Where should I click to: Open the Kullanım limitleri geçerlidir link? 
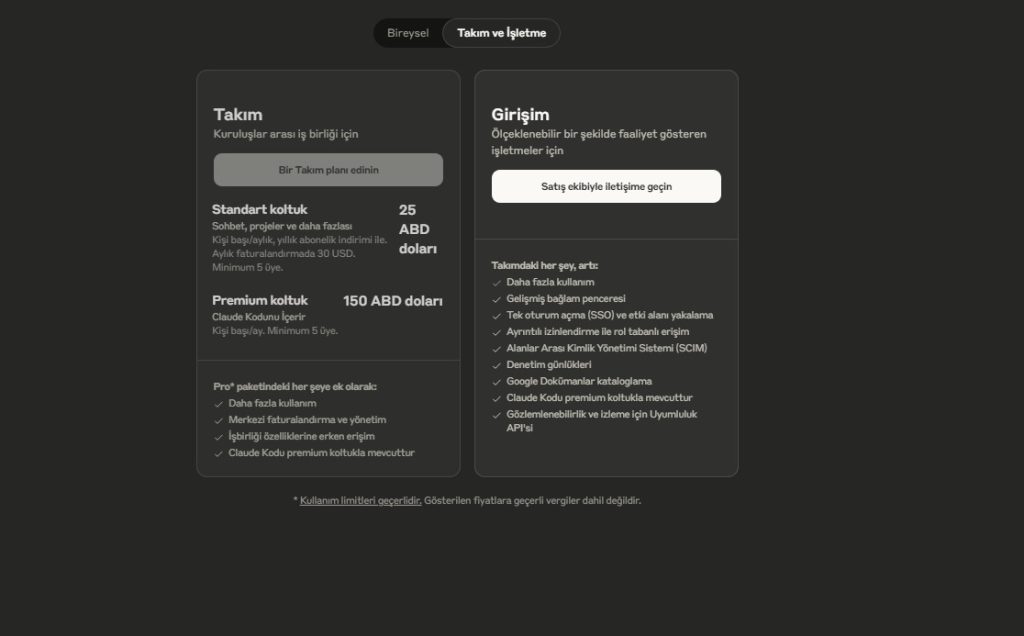[x=360, y=500]
